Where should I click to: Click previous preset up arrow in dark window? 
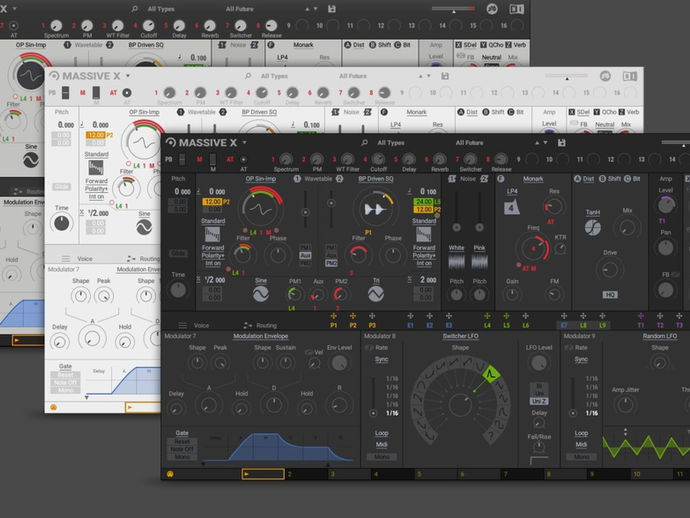click(536, 143)
